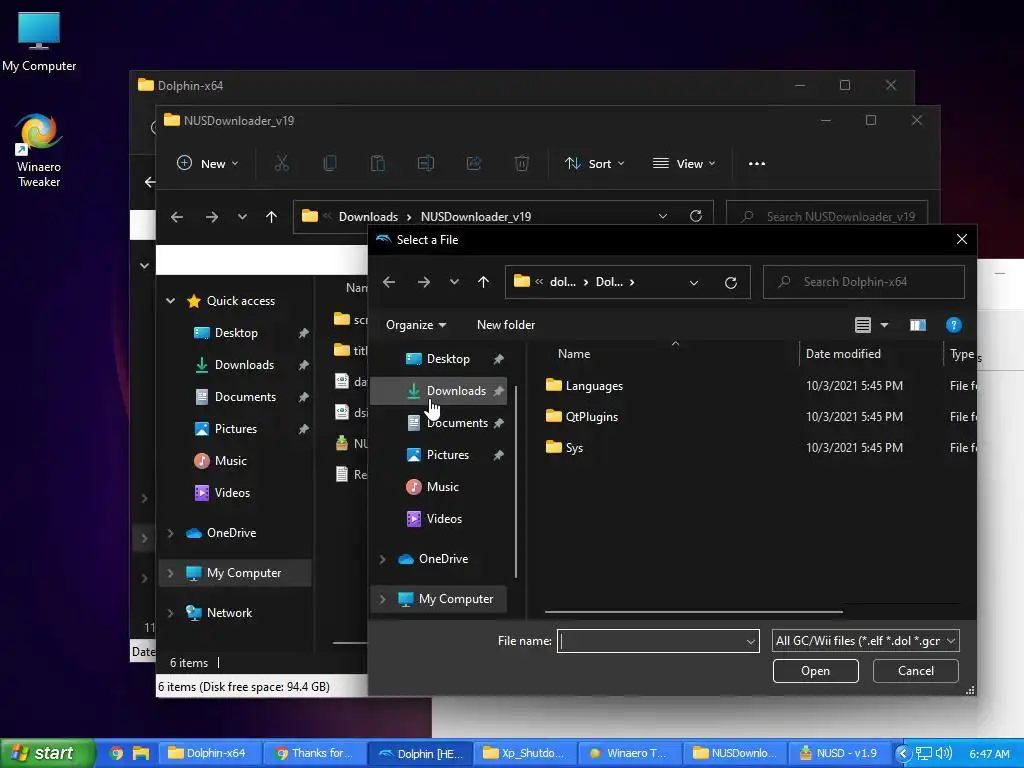This screenshot has height=768, width=1024.
Task: Expand address bar dropdown in Select a File dialog
Action: point(694,283)
